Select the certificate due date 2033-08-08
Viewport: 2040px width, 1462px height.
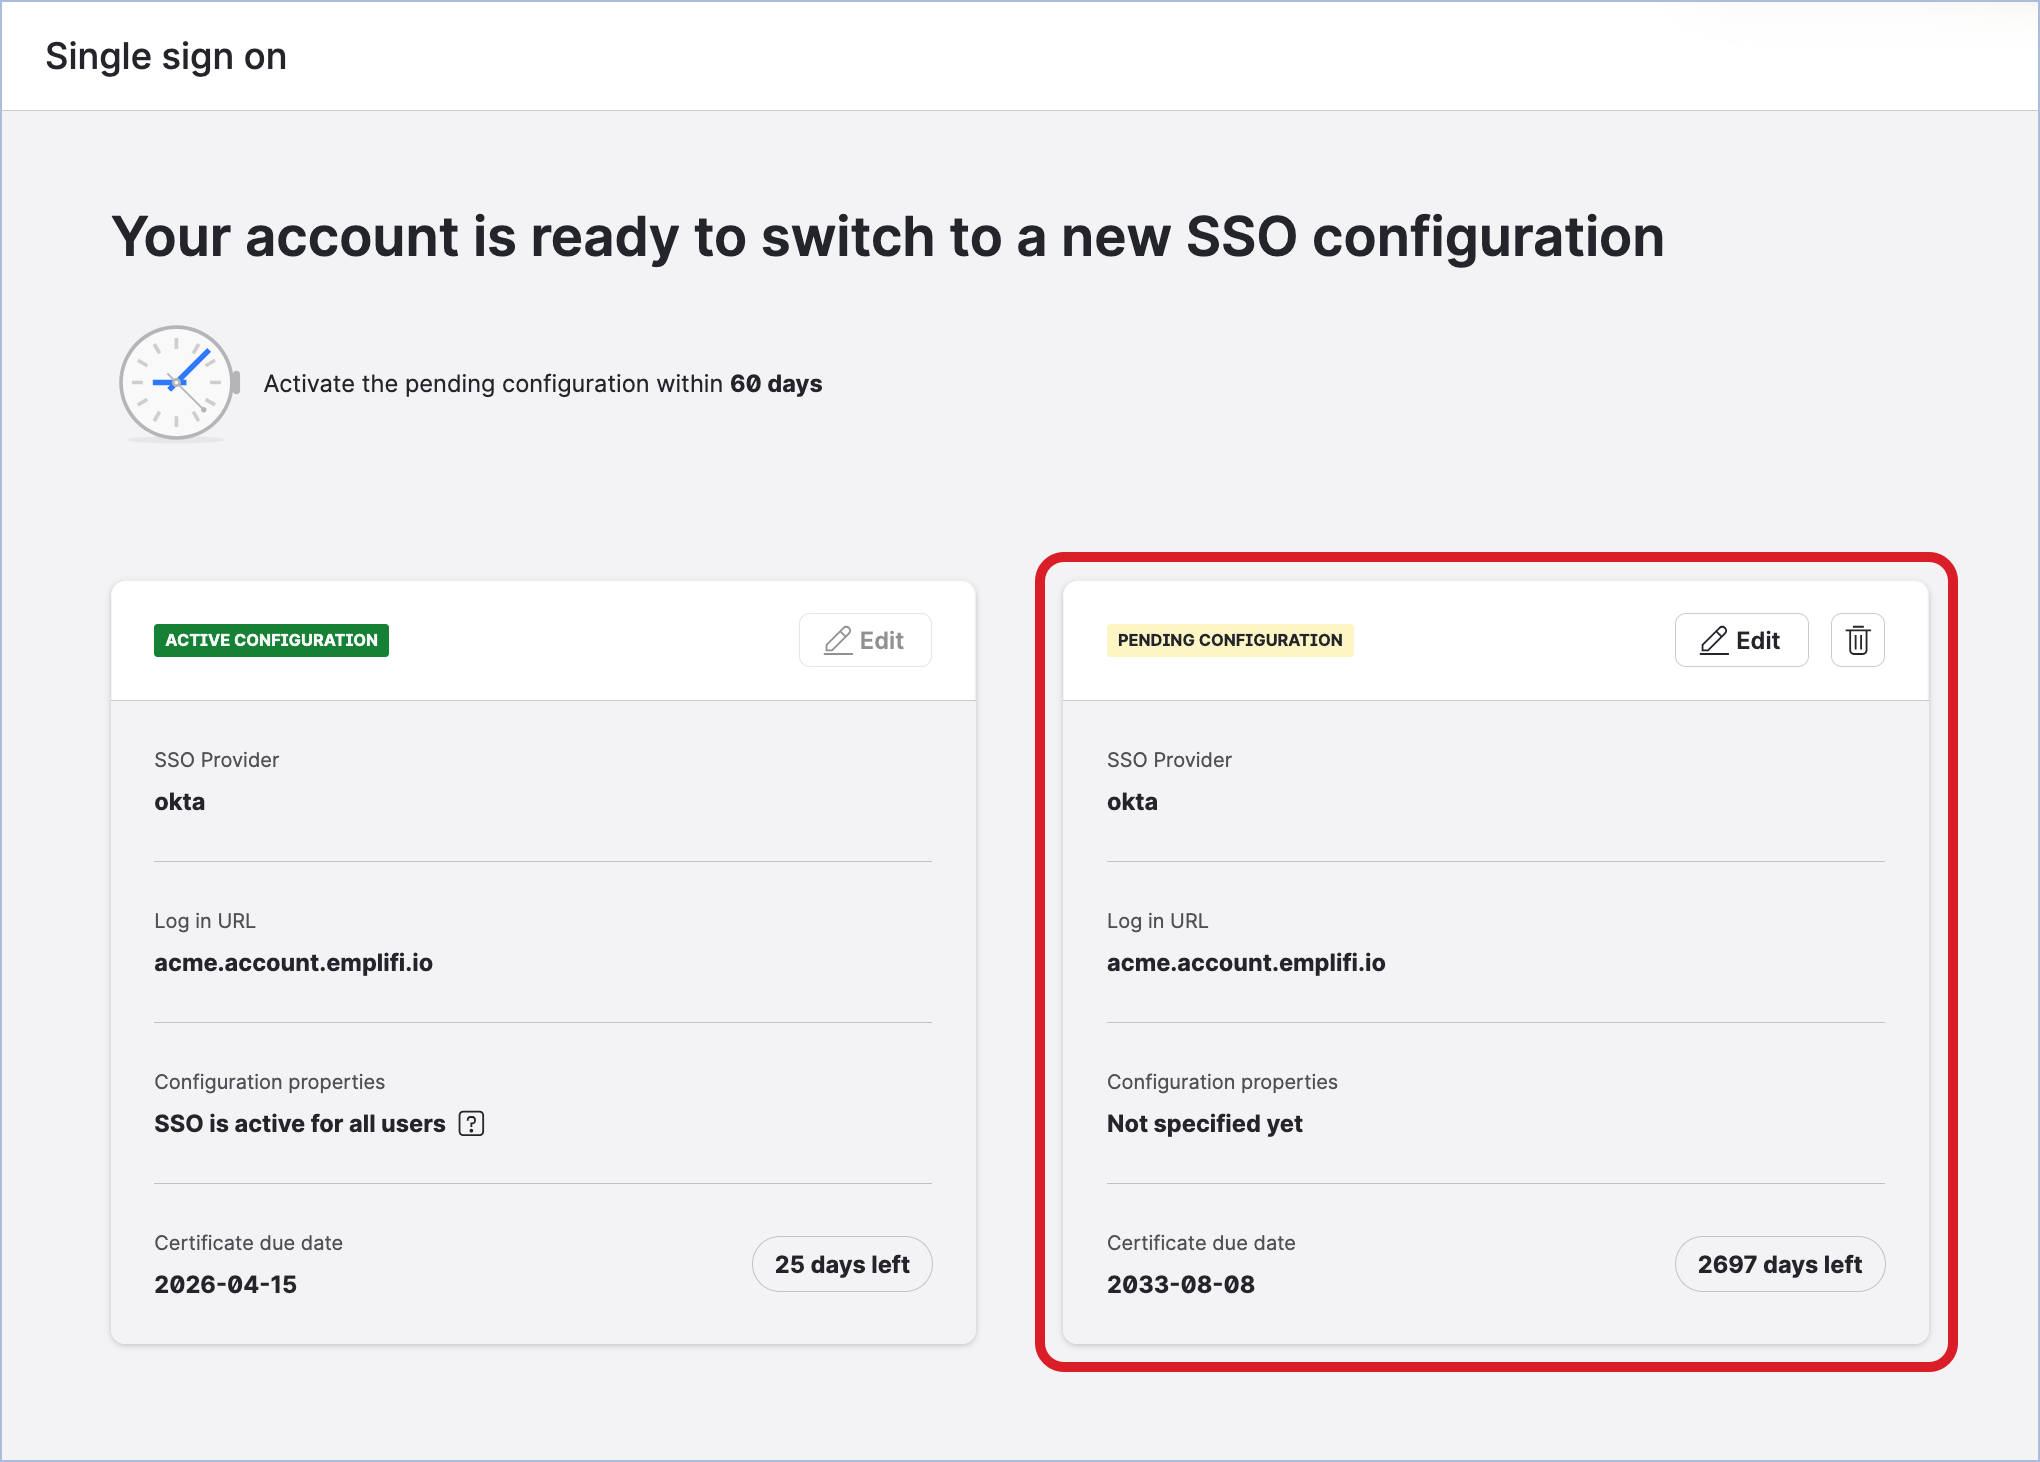[x=1181, y=1283]
